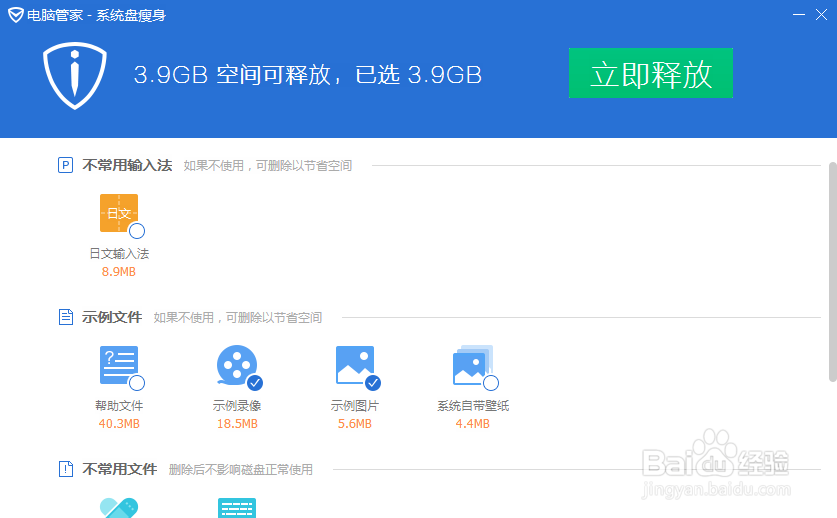This screenshot has width=837, height=518.
Task: Click the 不常用输入法 section heading
Action: tap(127, 165)
